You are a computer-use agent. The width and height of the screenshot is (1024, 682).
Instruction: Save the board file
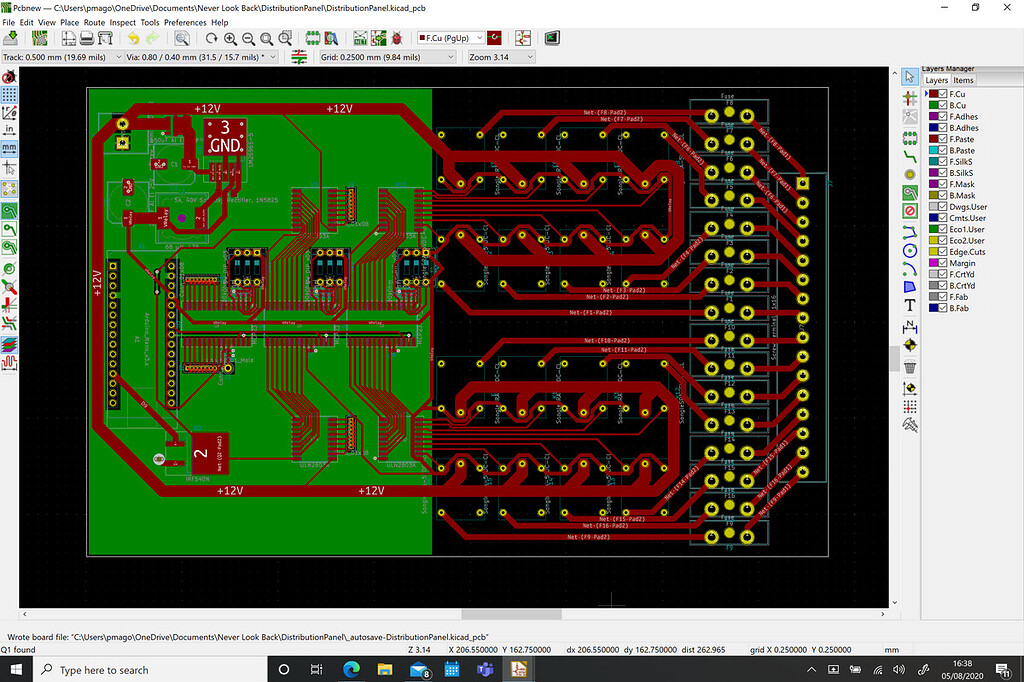tap(10, 38)
